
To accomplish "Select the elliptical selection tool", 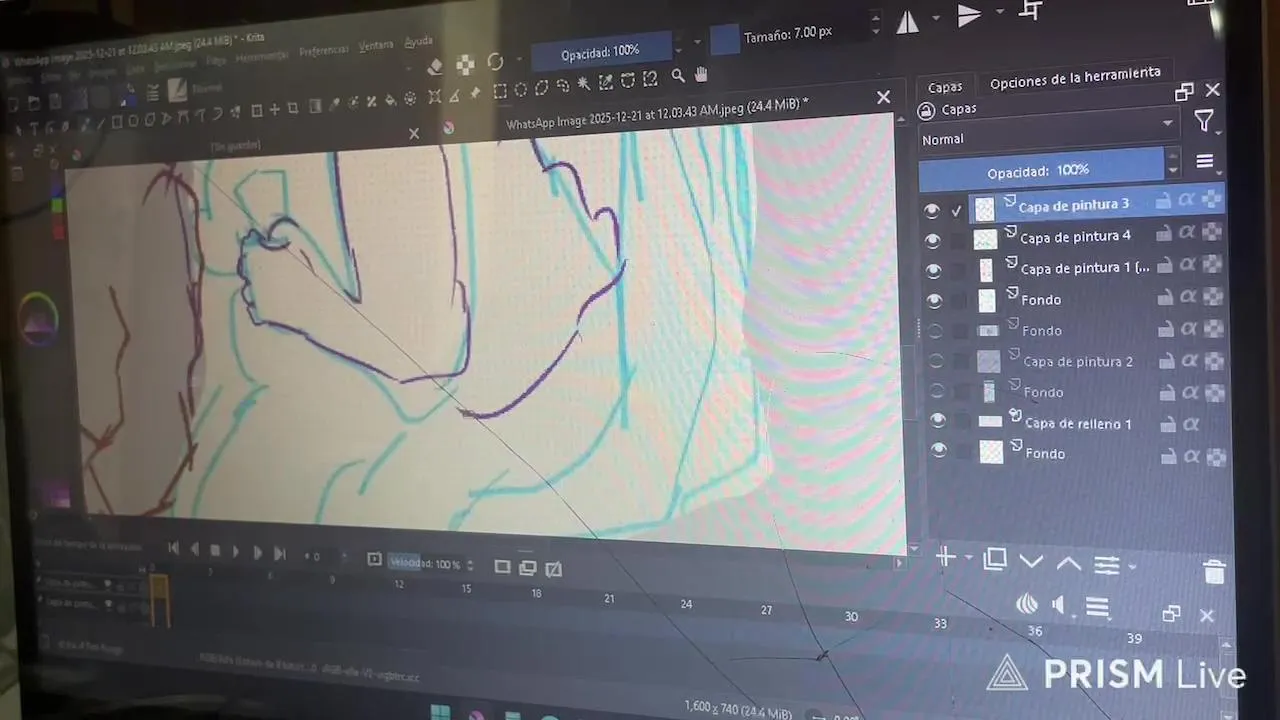I will point(521,90).
